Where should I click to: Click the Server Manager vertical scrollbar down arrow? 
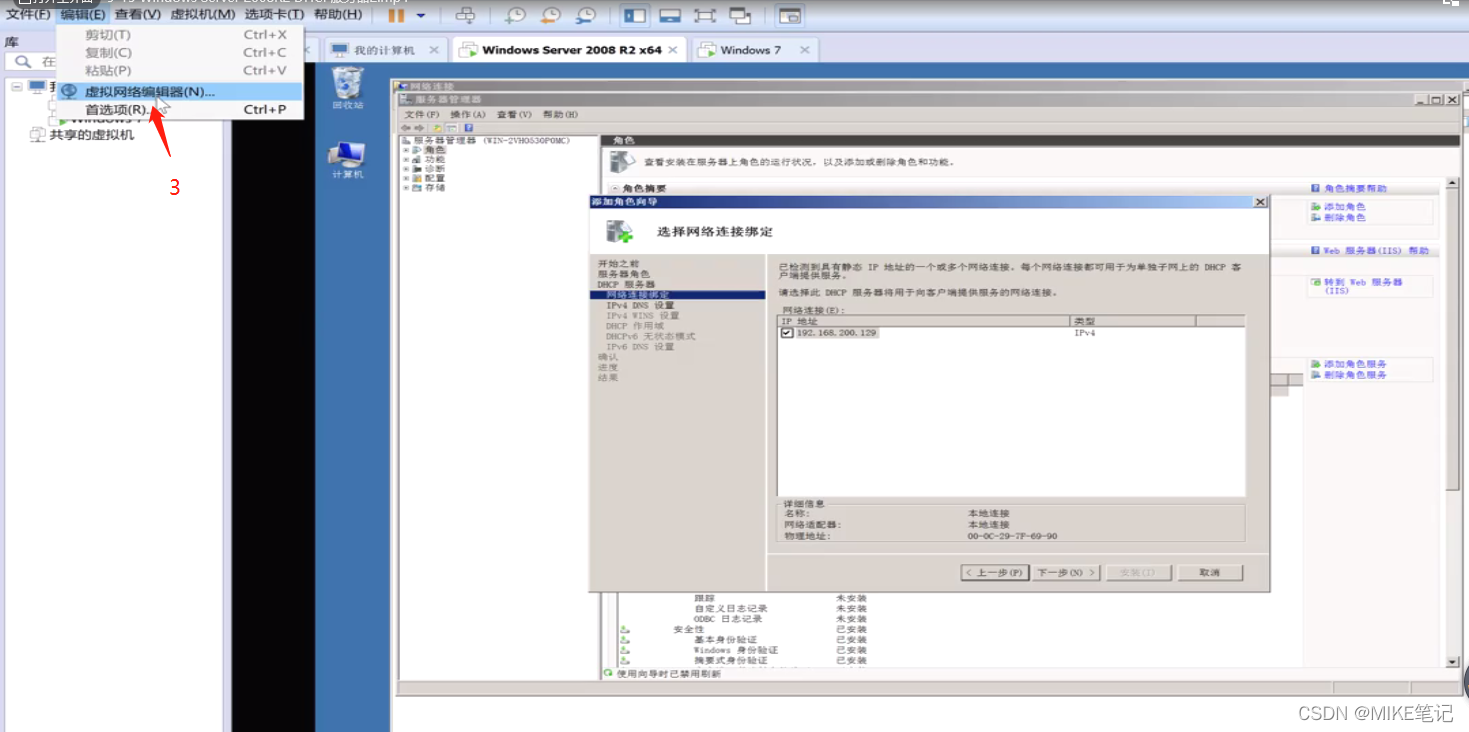click(x=1453, y=662)
